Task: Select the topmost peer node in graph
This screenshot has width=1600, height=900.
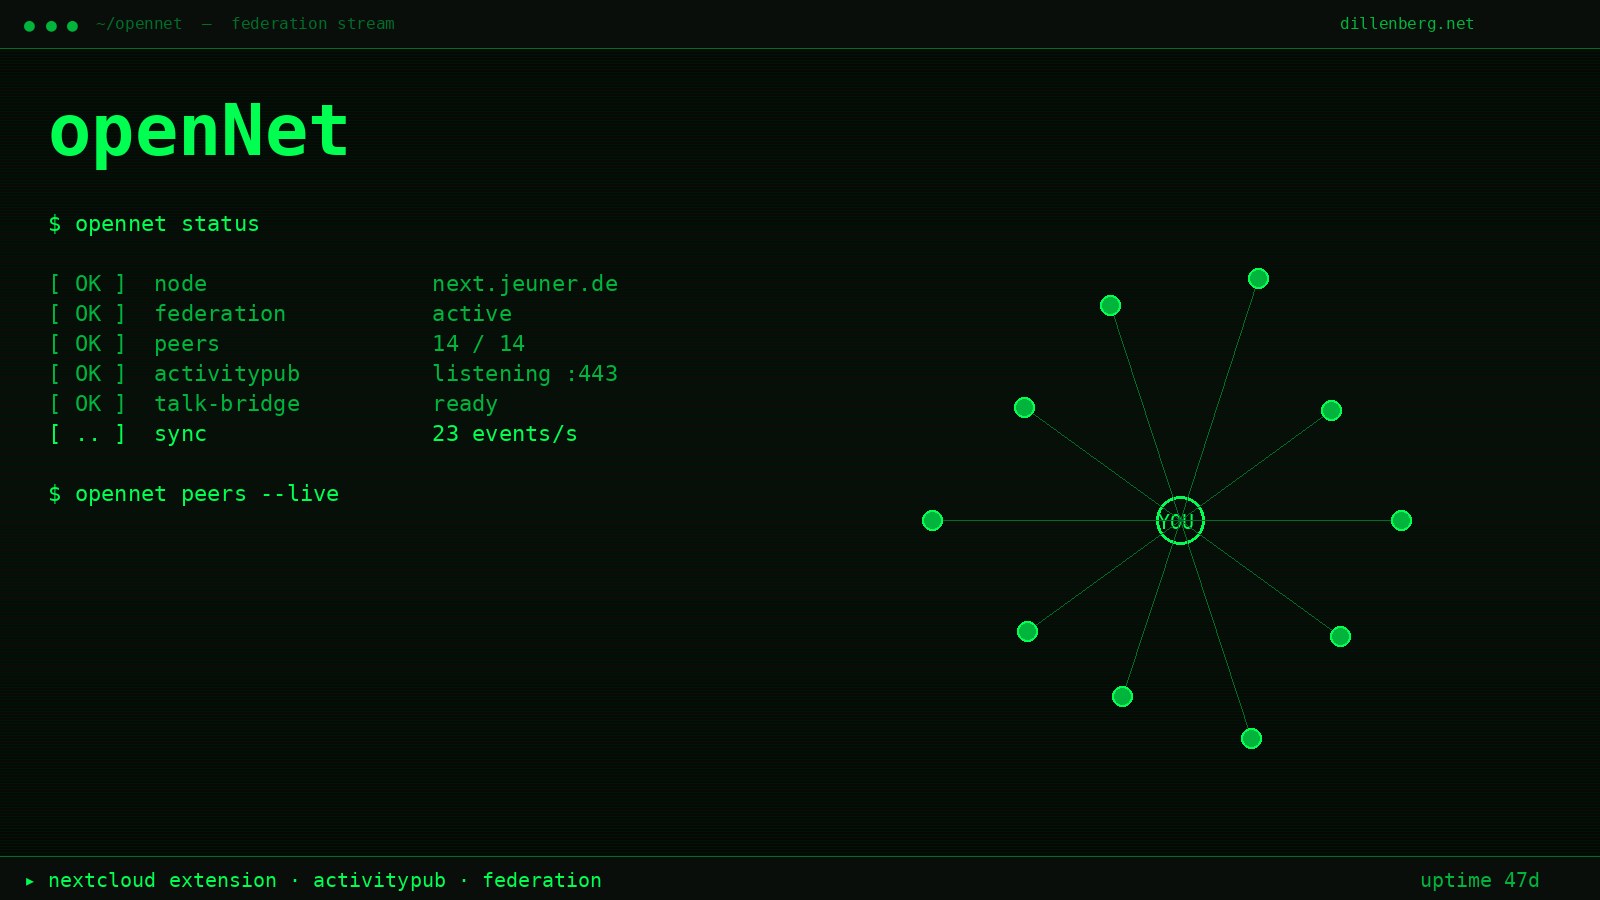Action: 1258,278
